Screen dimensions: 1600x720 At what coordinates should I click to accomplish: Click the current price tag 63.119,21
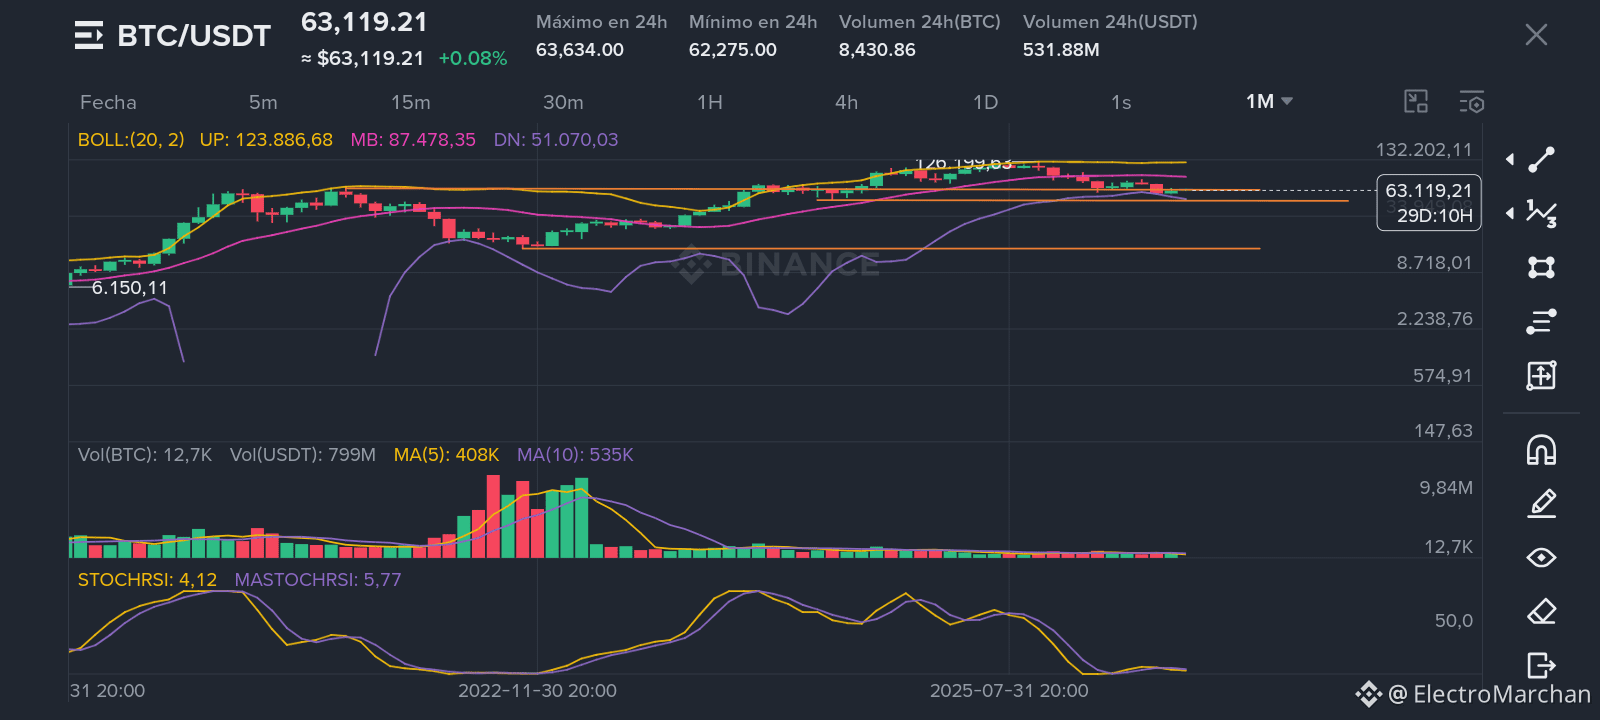point(1429,191)
